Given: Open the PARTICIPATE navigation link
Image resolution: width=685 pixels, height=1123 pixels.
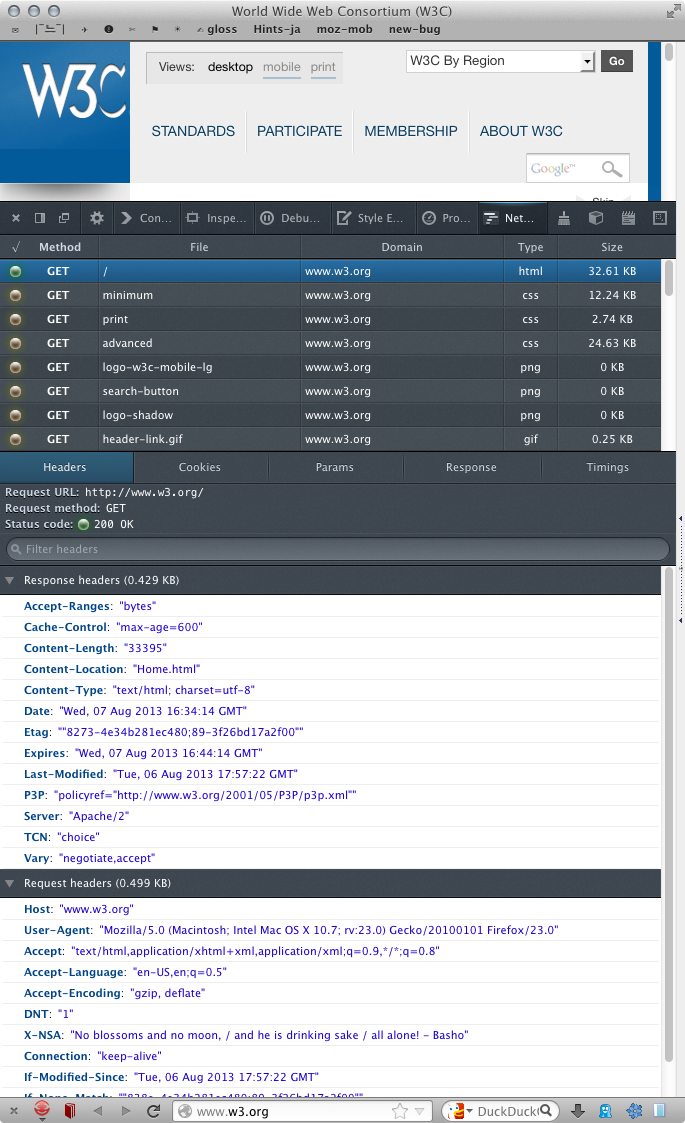Looking at the screenshot, I should coord(300,131).
